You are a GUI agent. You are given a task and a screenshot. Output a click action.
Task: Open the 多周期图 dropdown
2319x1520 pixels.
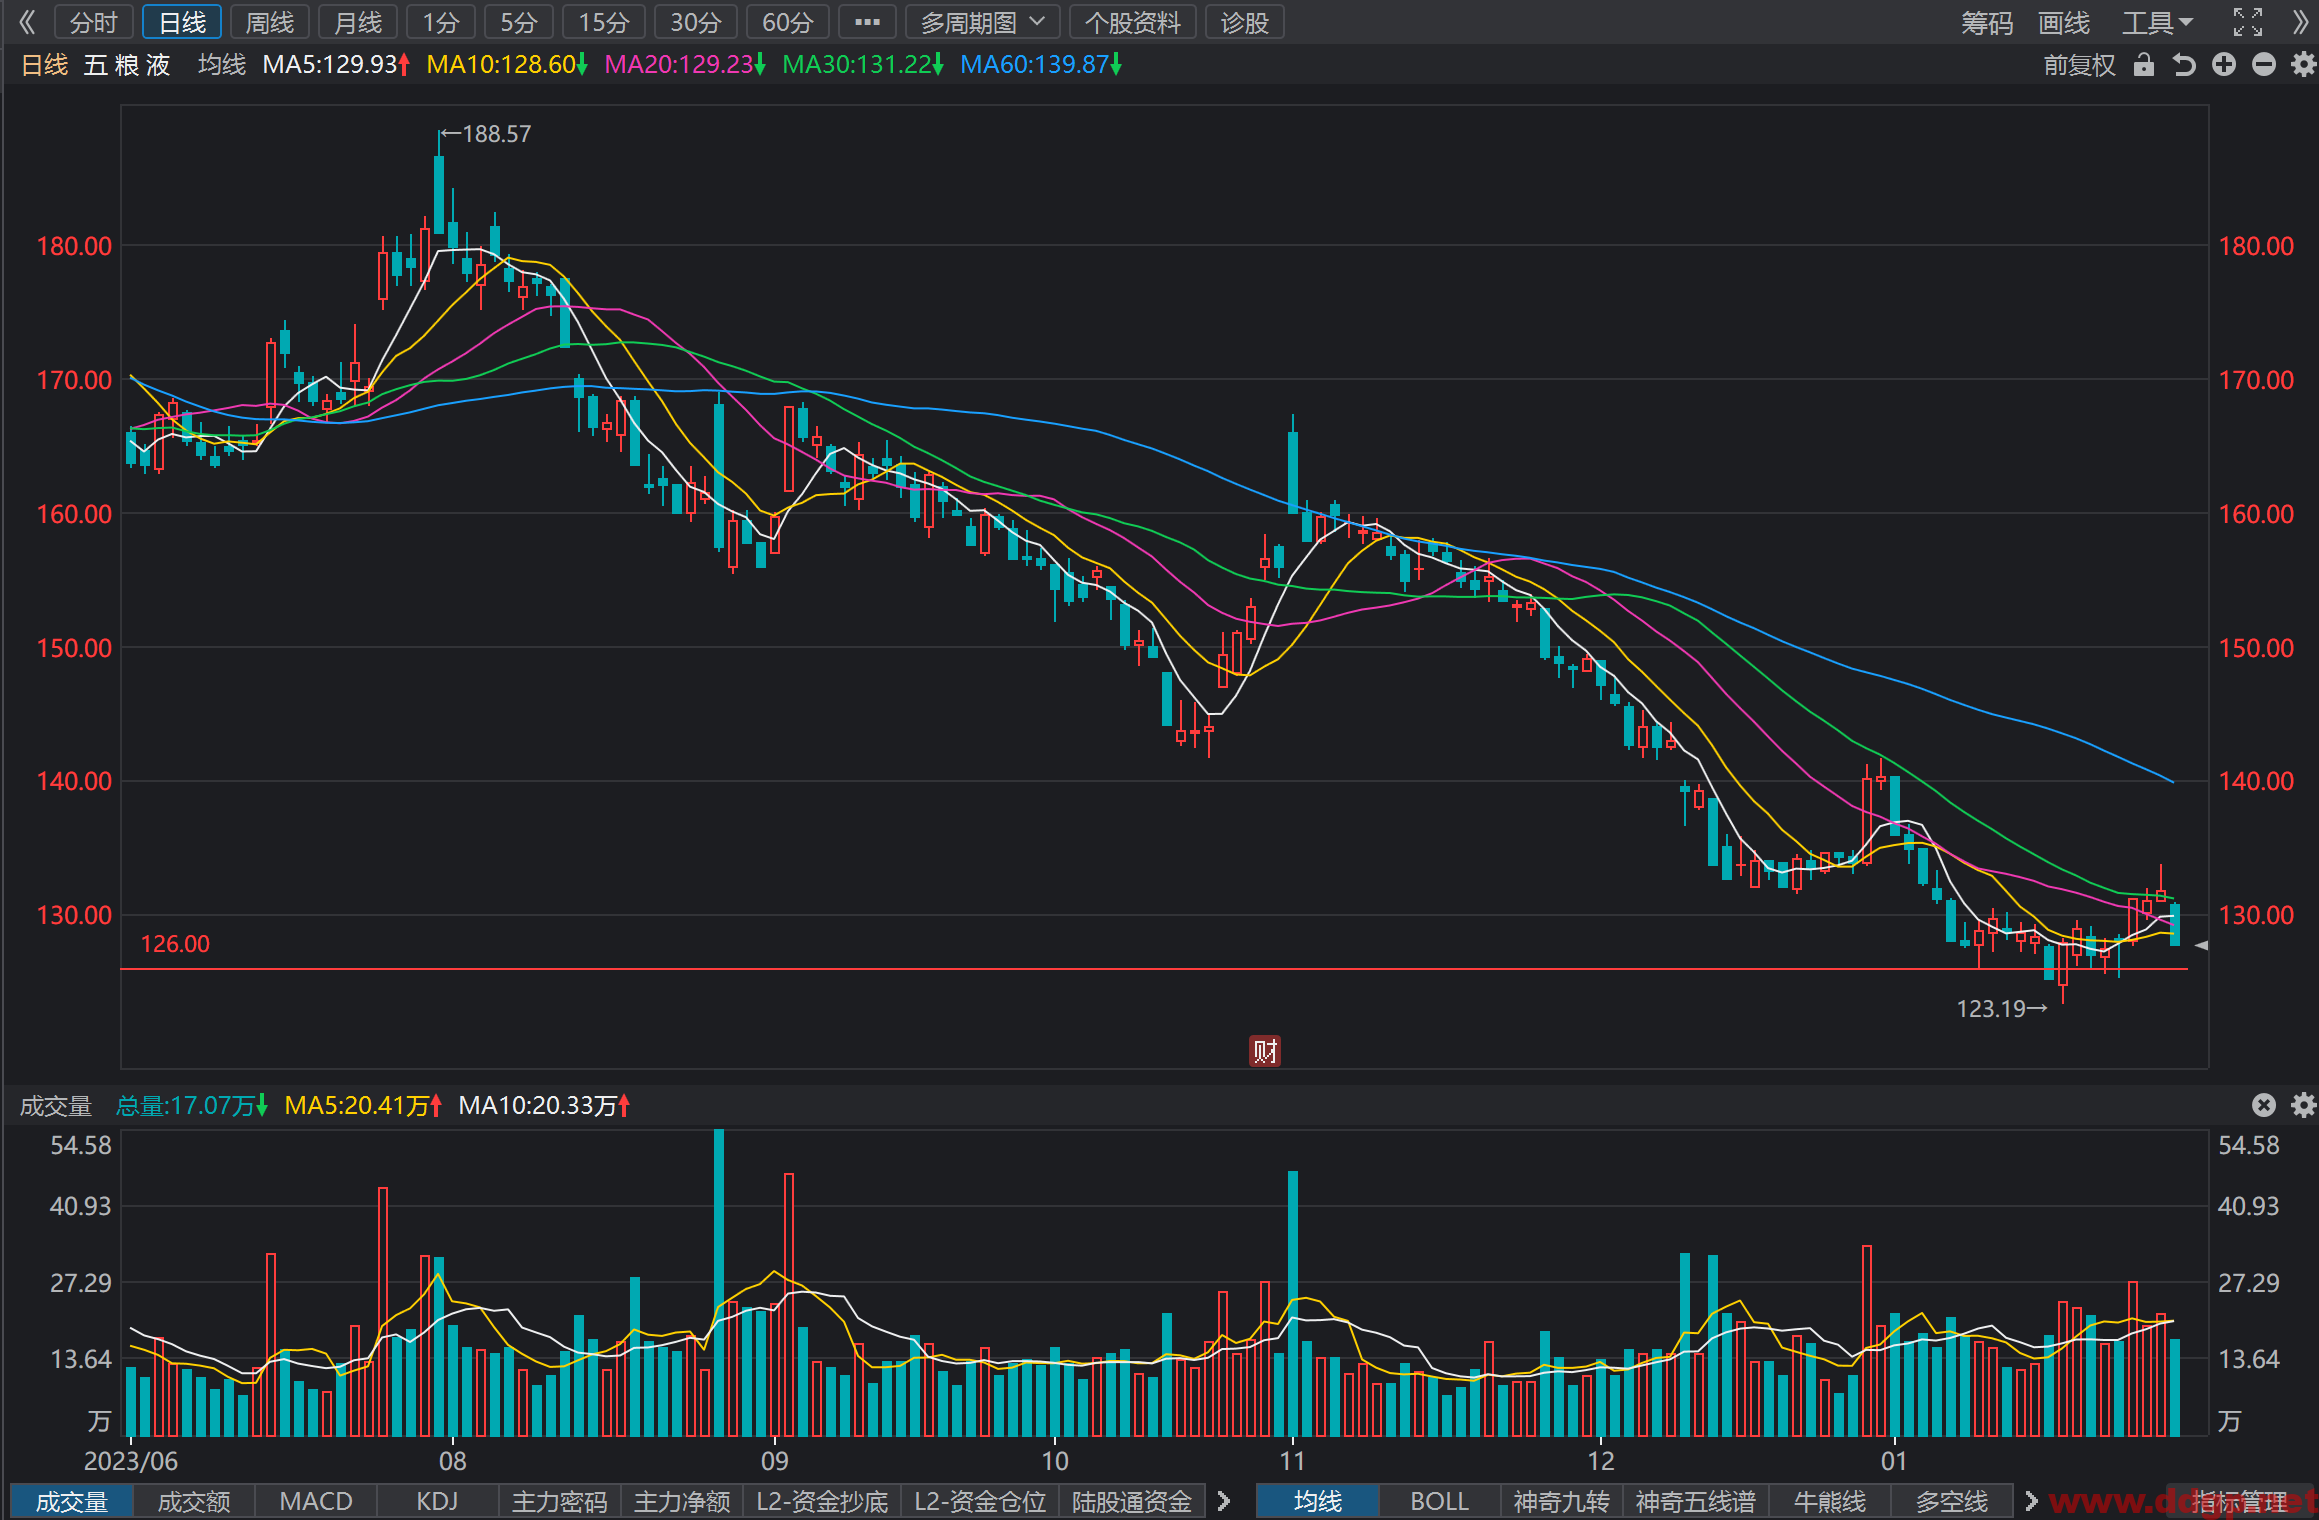coord(983,22)
